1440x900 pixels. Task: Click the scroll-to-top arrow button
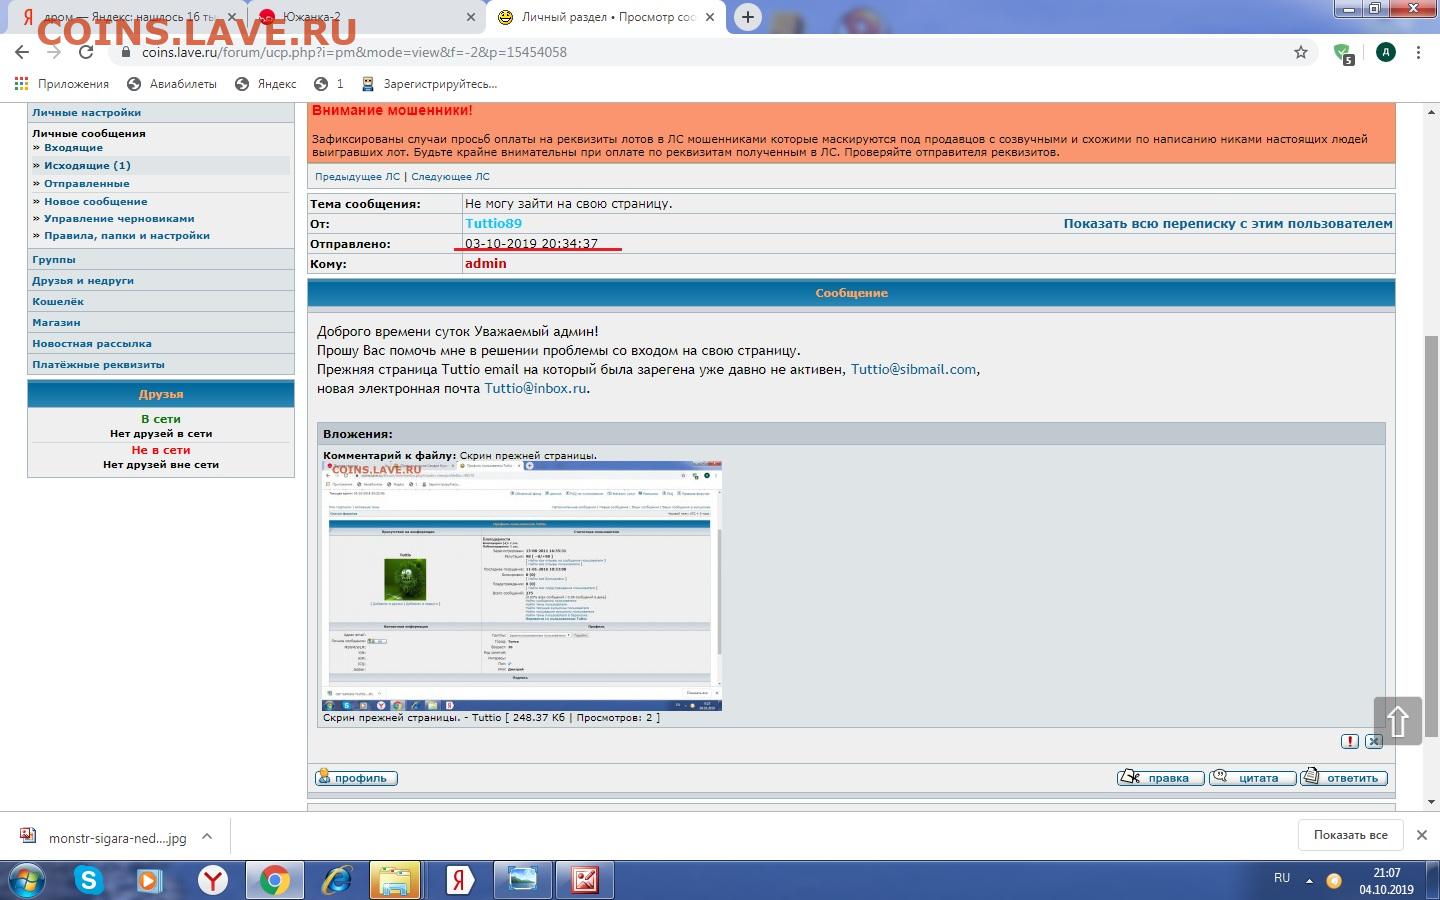pyautogui.click(x=1398, y=719)
